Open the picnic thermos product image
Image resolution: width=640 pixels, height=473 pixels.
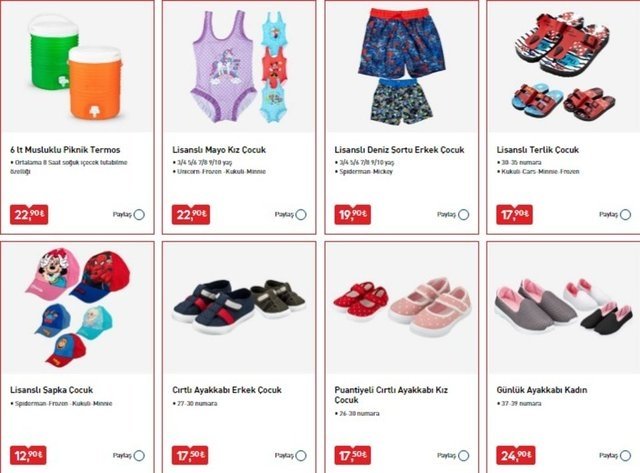pyautogui.click(x=77, y=67)
